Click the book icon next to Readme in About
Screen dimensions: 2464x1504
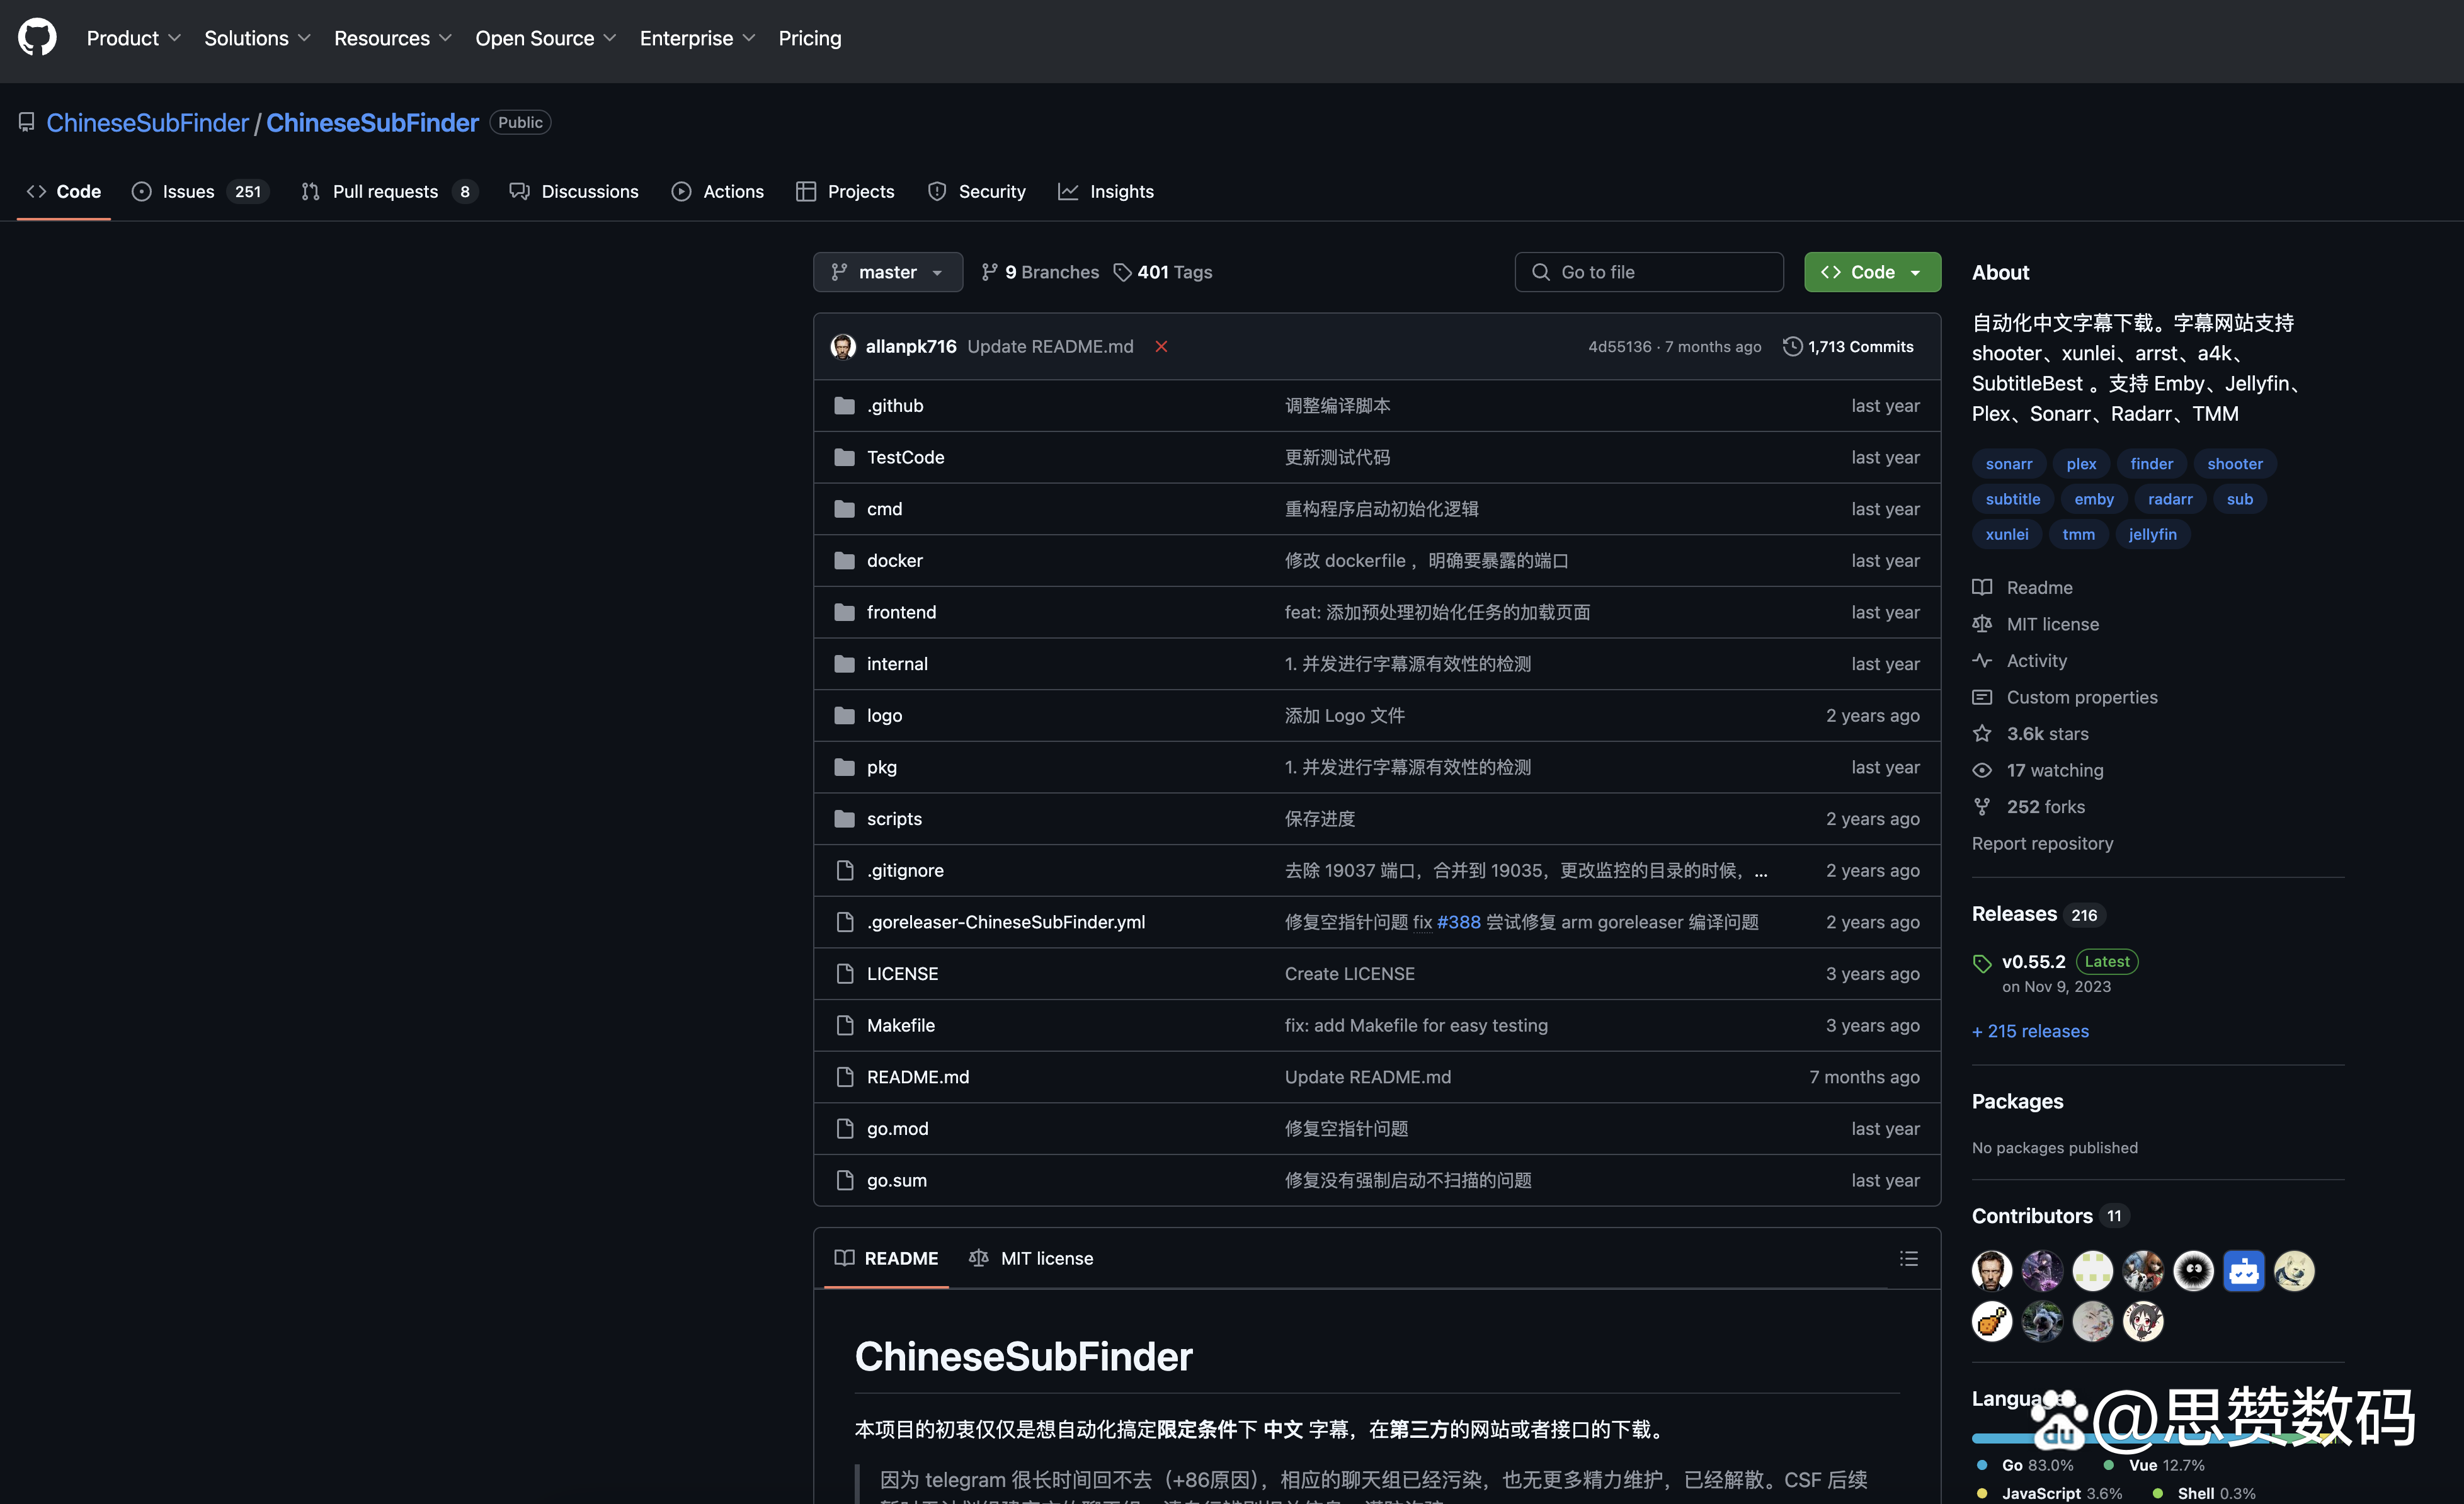tap(1982, 588)
